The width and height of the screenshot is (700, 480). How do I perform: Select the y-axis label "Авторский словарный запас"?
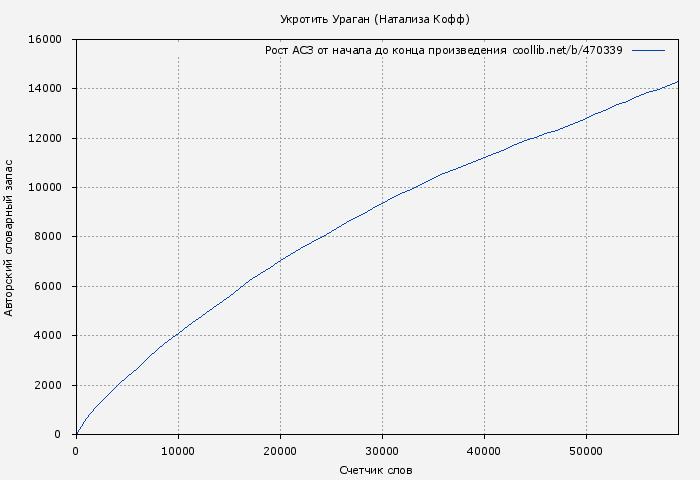click(10, 237)
